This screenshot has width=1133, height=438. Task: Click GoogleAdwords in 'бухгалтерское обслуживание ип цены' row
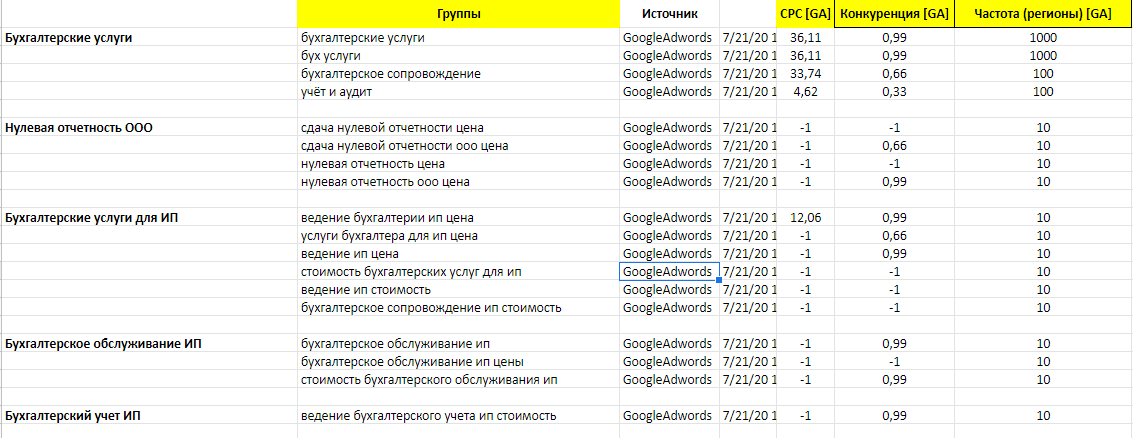tap(669, 361)
